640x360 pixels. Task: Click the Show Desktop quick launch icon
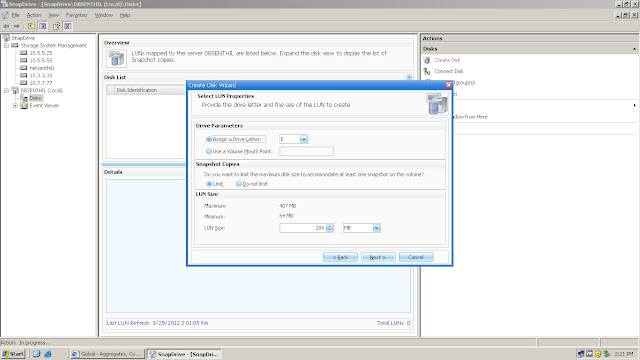click(x=36, y=354)
